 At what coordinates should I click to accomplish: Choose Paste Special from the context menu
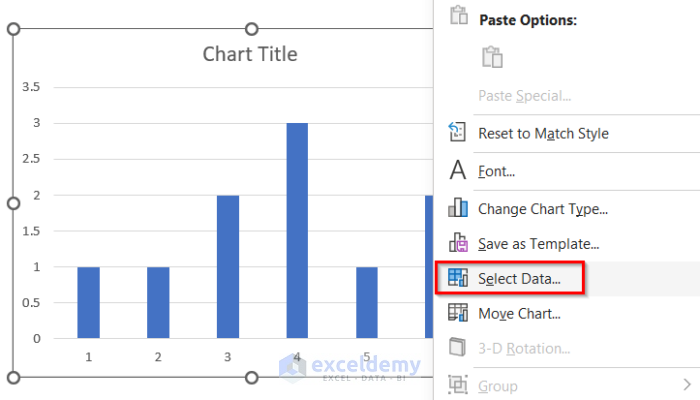(524, 96)
